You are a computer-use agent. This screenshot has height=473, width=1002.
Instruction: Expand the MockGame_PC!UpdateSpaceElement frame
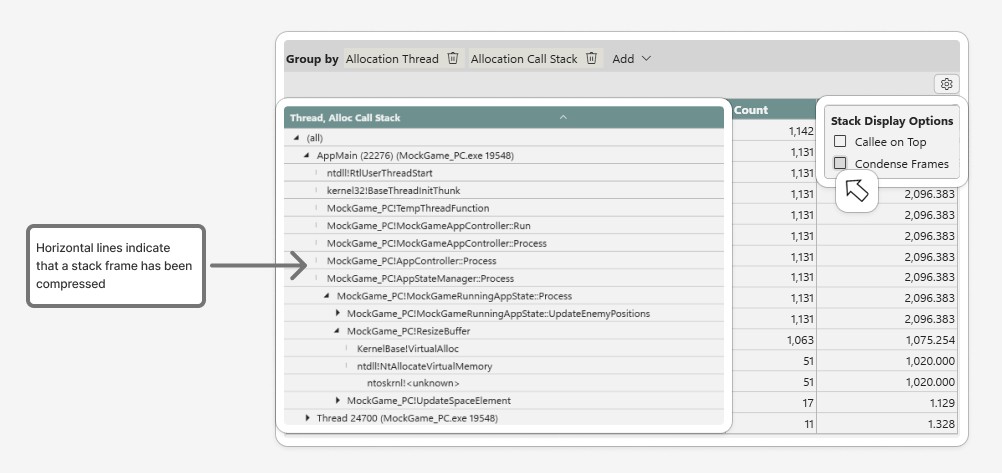[x=337, y=400]
